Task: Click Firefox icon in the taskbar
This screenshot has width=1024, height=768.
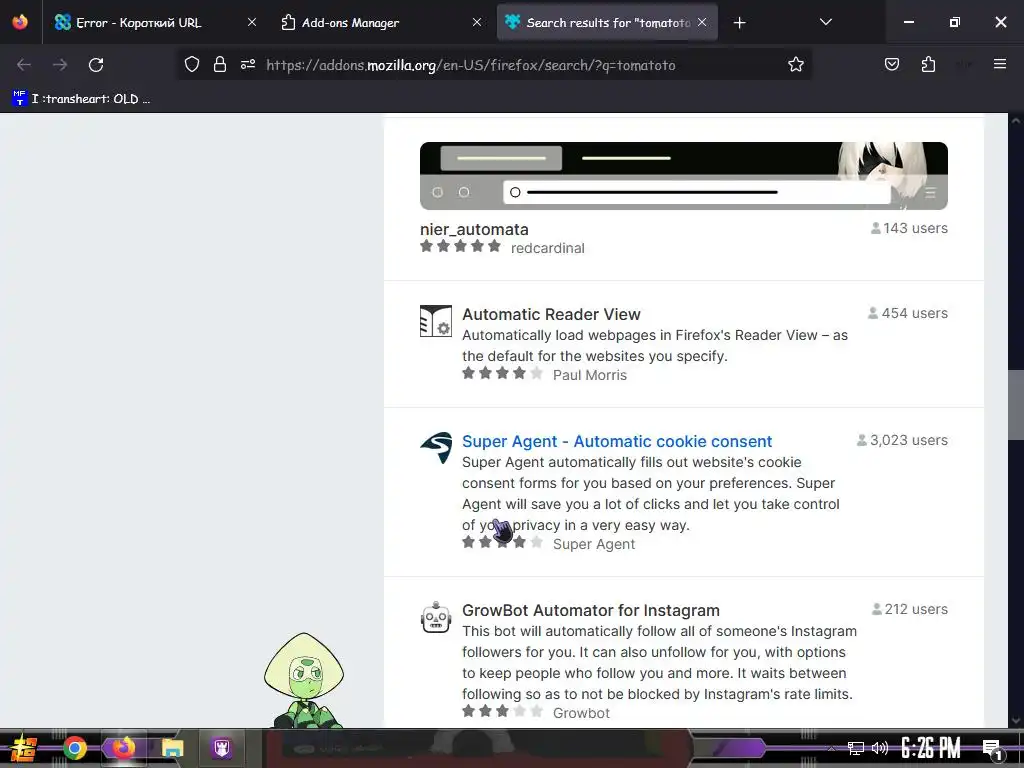Action: [x=123, y=748]
